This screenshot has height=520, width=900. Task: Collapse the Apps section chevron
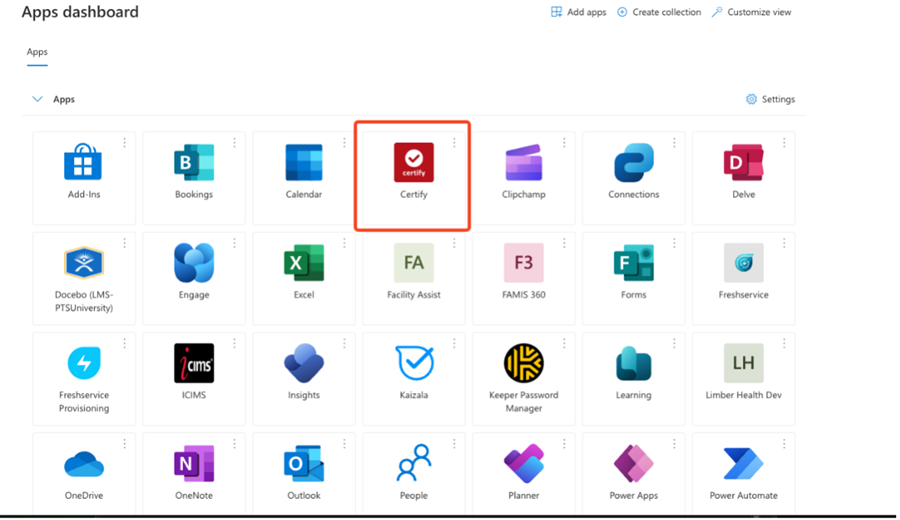pyautogui.click(x=37, y=99)
